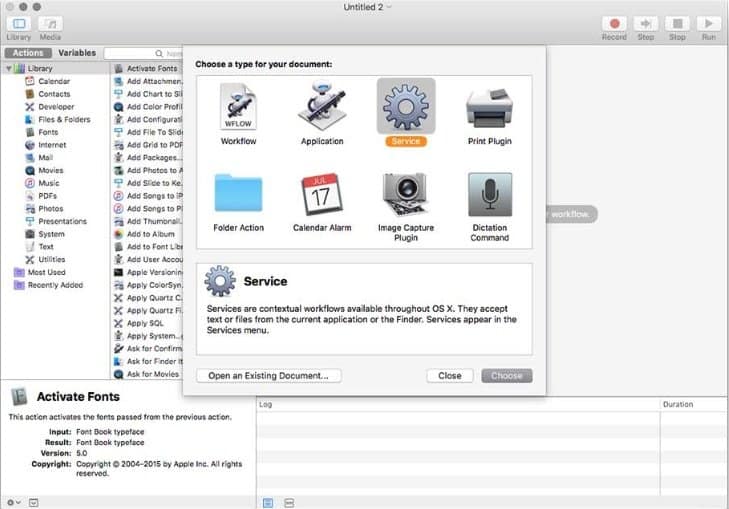Viewport: 729px width, 509px height.
Task: Select the Add to Album action
Action: (148, 234)
